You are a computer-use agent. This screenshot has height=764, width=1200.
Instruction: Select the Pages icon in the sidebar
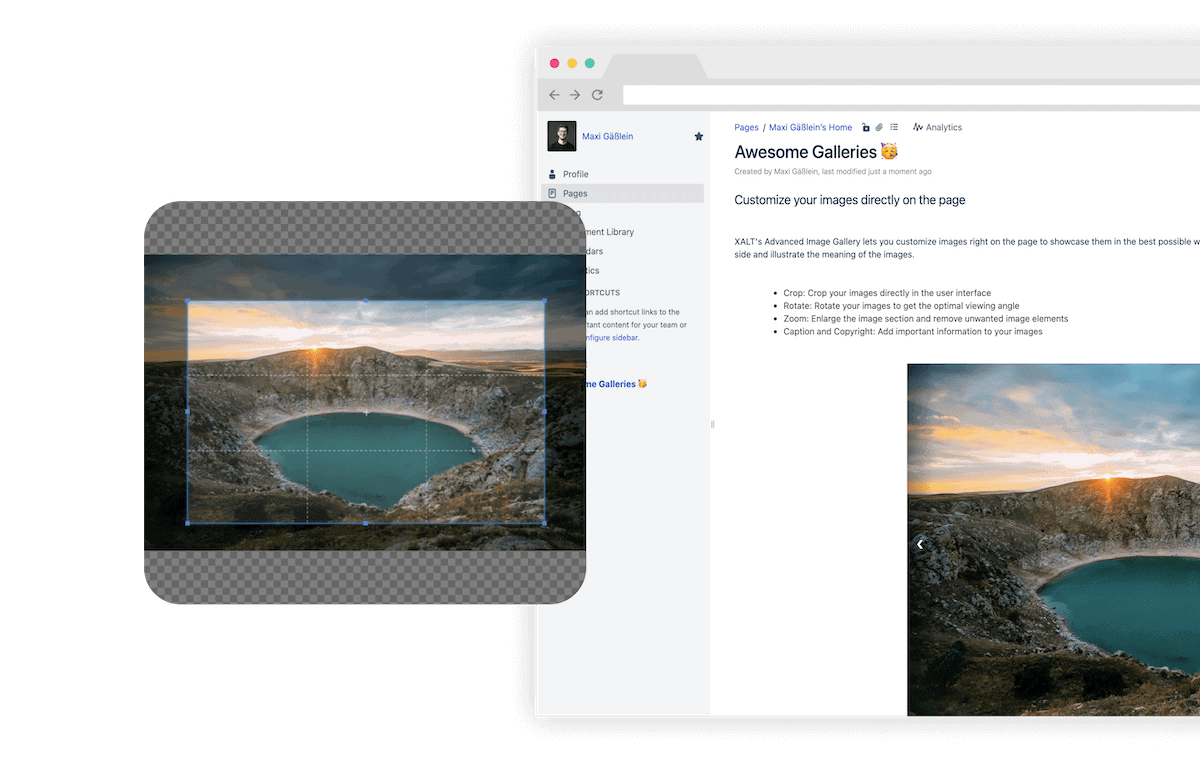tap(552, 193)
